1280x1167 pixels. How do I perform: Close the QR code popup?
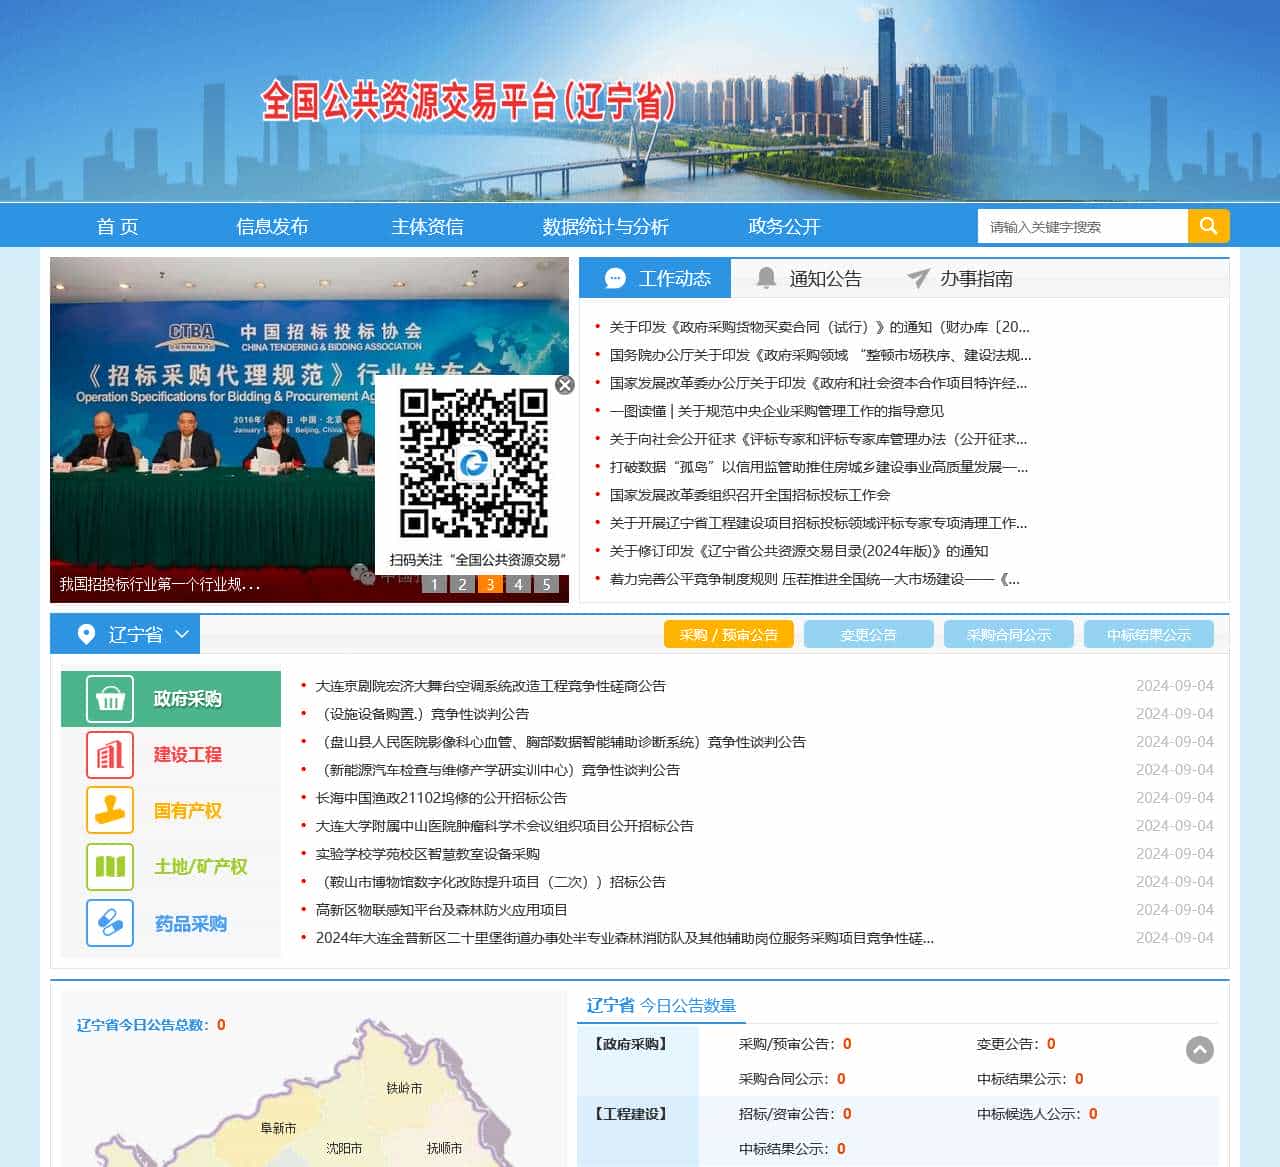[x=566, y=383]
